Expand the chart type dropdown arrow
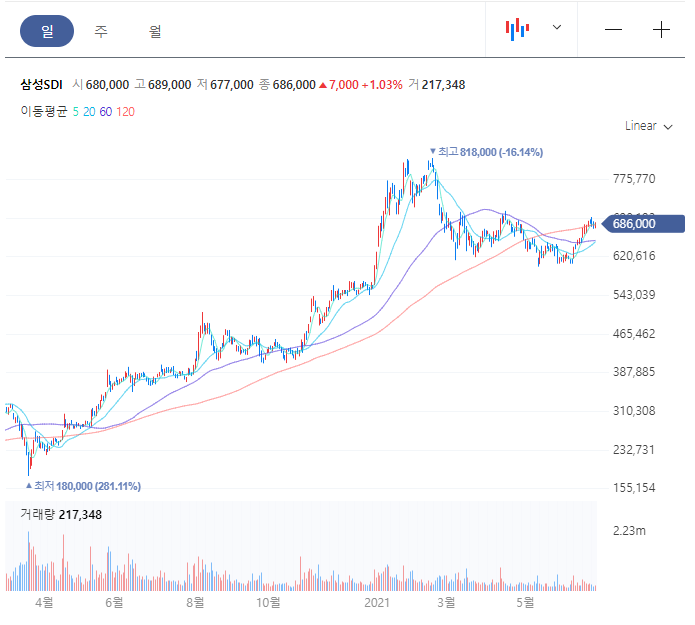 557,27
